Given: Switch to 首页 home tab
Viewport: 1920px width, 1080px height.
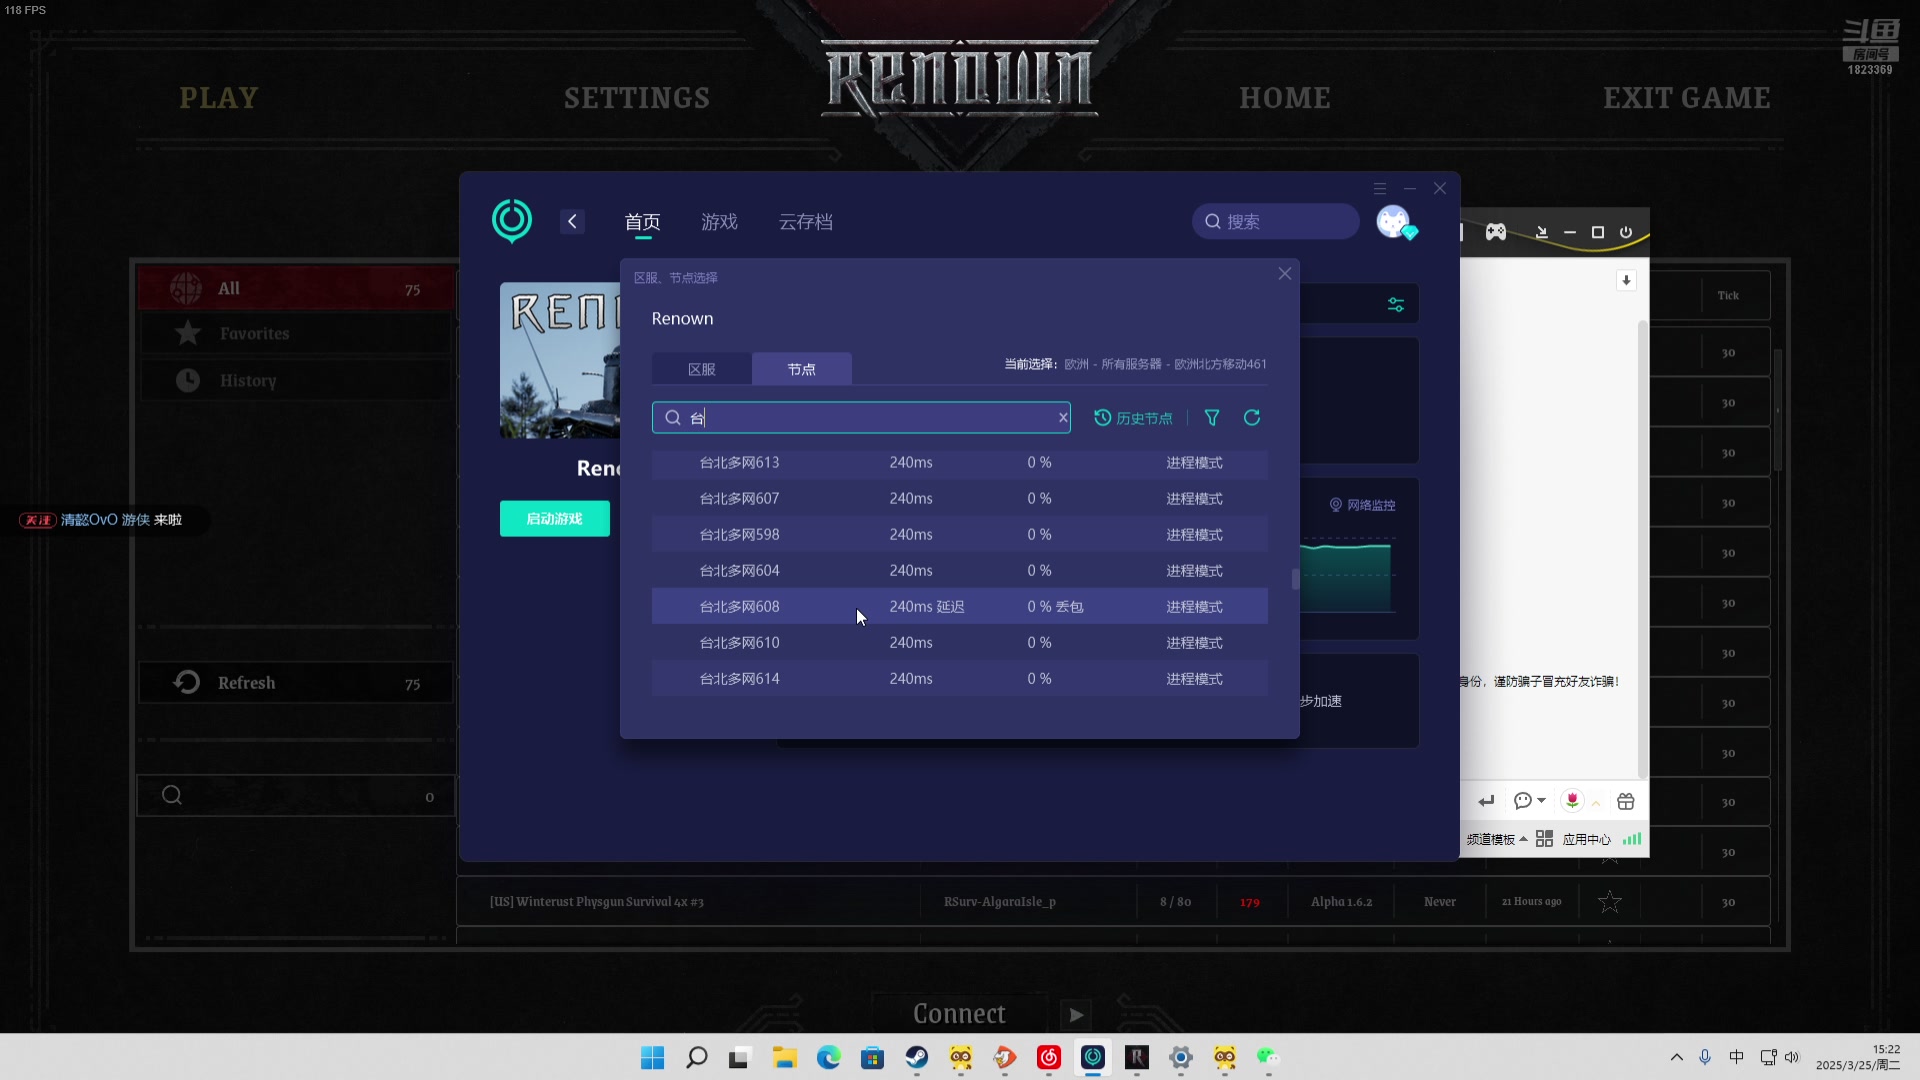Looking at the screenshot, I should (642, 222).
